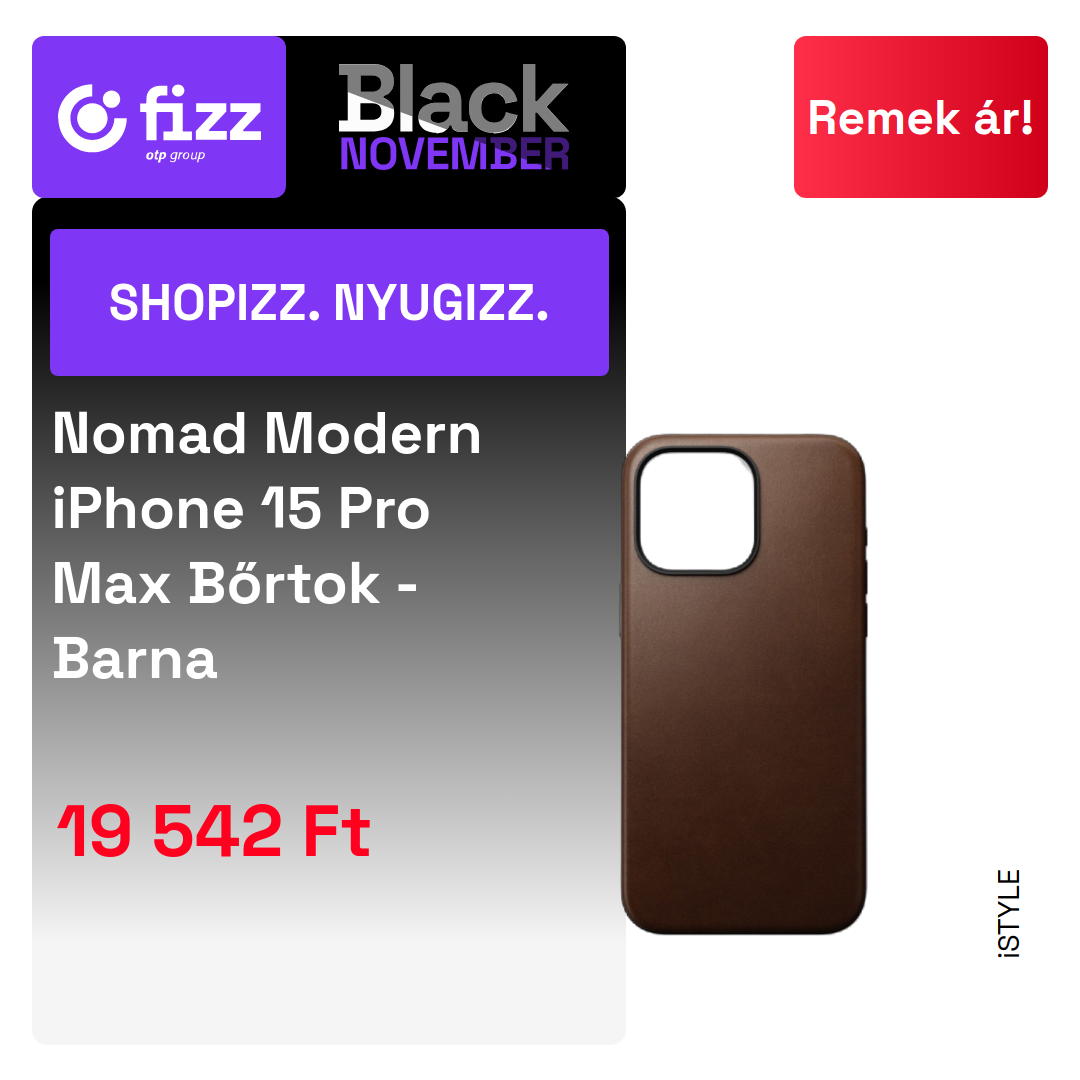Click the NOVEMBER purple text
The height and width of the screenshot is (1080, 1080).
[455, 154]
